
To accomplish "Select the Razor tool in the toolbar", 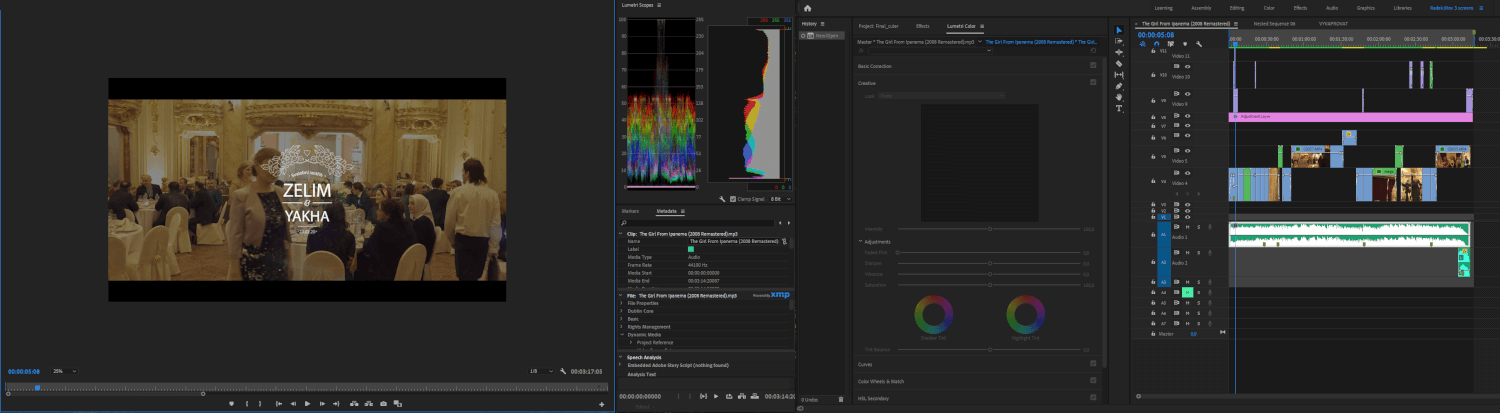I will click(1119, 64).
